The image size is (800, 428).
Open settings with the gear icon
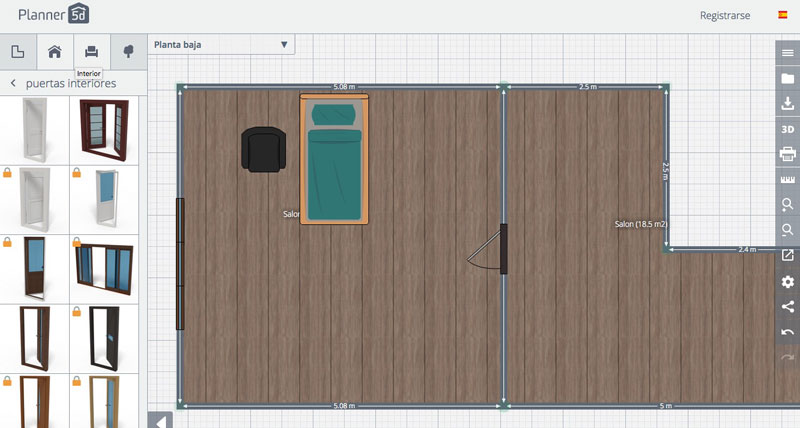787,282
